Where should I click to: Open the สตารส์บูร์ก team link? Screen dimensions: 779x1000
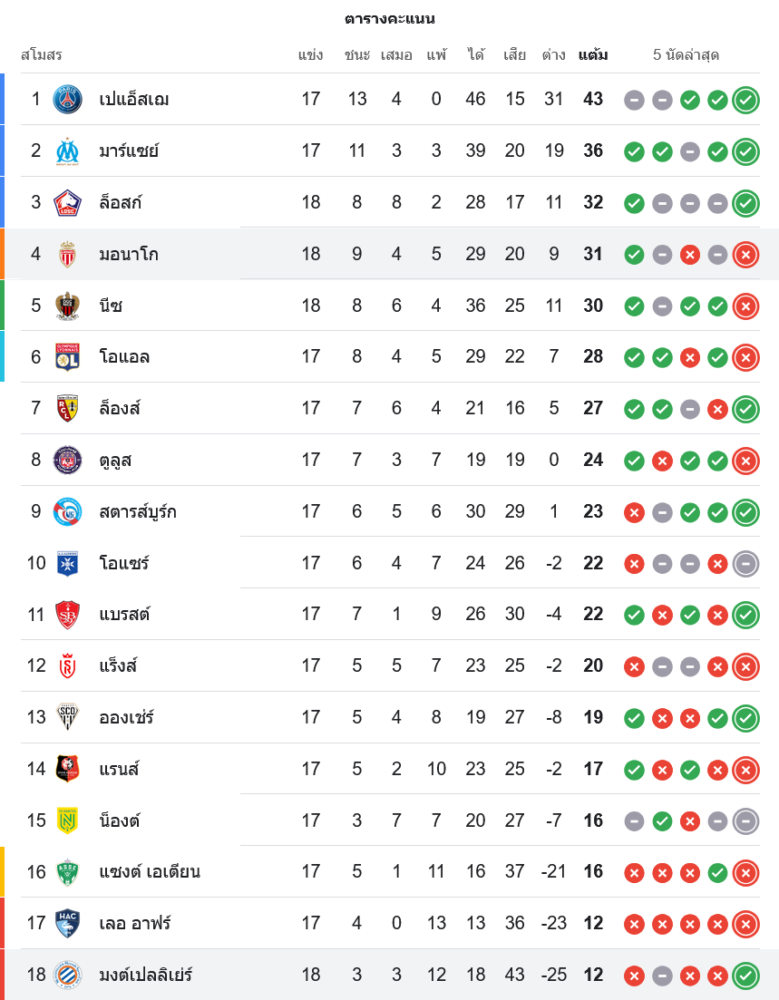(137, 512)
